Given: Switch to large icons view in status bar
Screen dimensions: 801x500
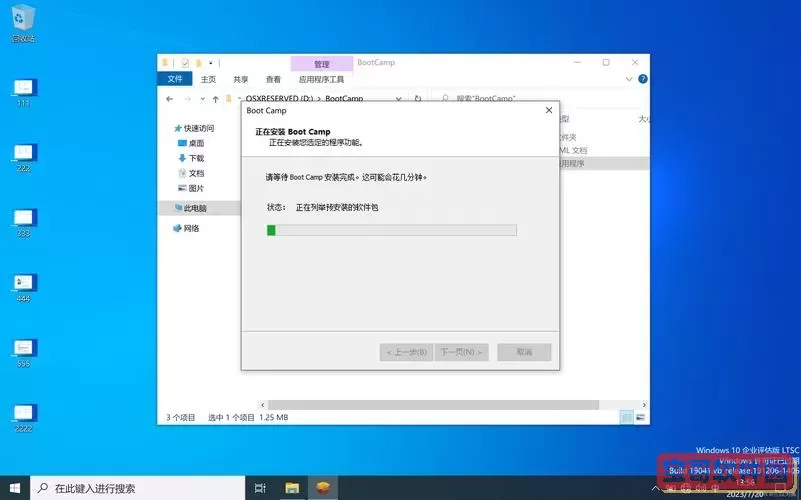Looking at the screenshot, I should click(640, 417).
